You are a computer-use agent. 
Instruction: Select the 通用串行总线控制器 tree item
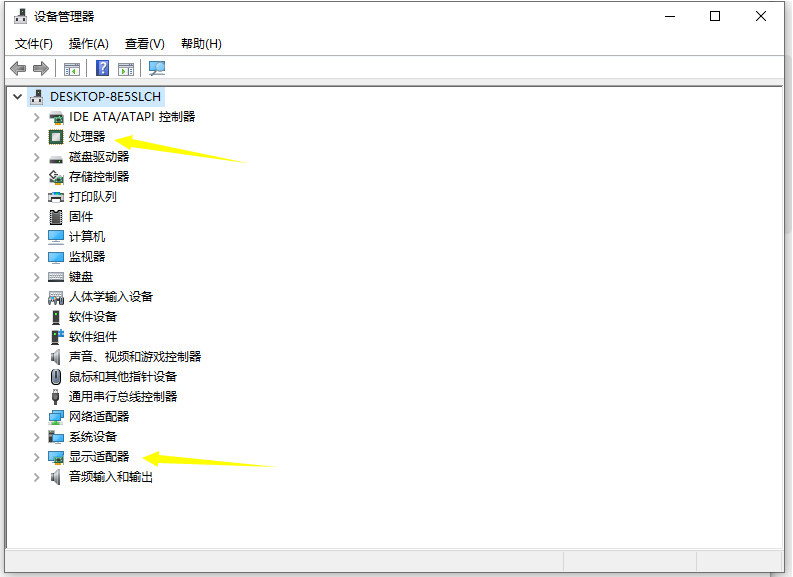click(123, 397)
